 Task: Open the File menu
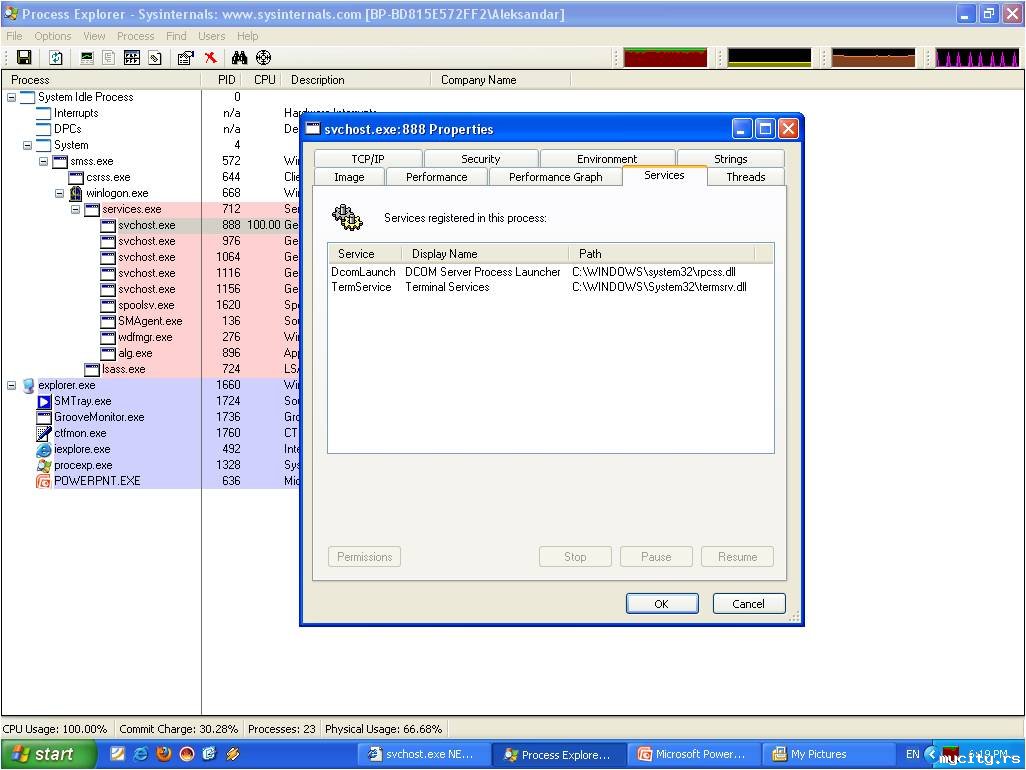click(x=14, y=36)
